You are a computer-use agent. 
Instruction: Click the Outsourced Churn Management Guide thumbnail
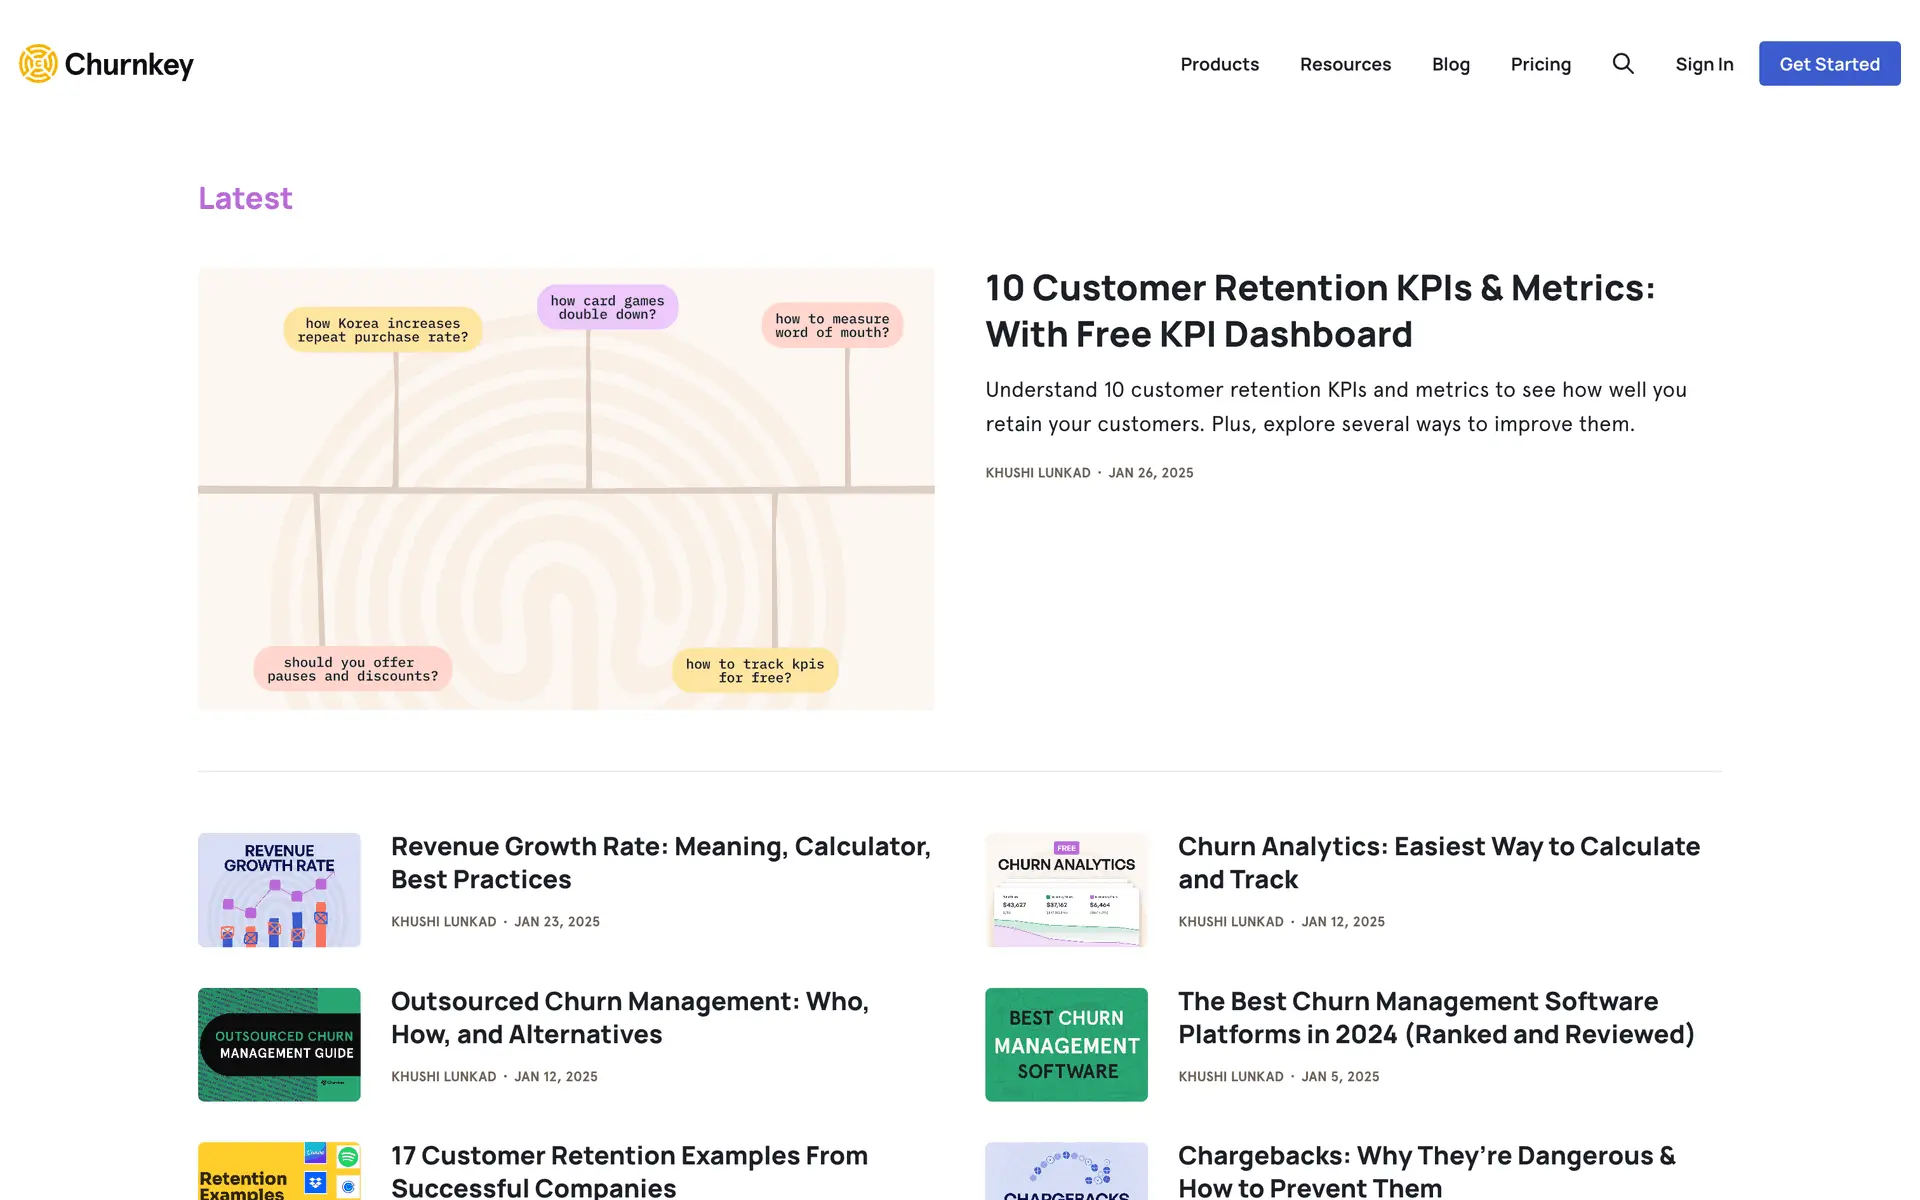(x=279, y=1045)
